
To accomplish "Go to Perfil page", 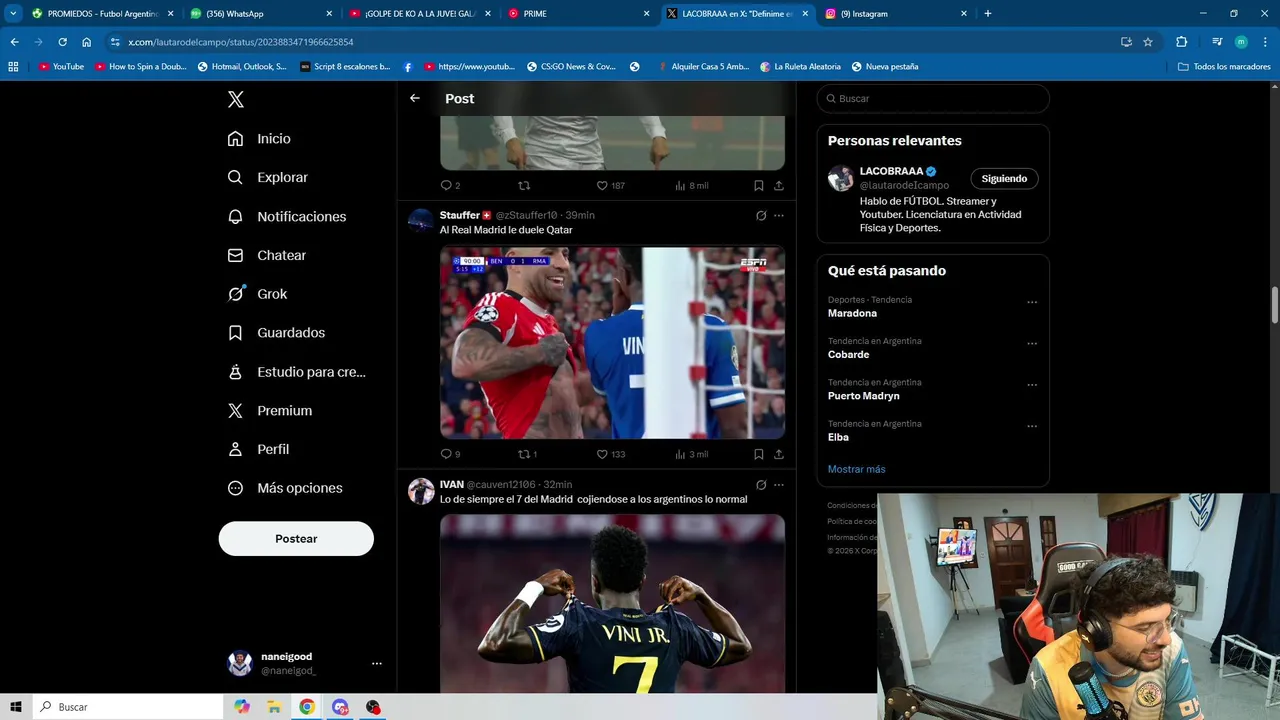I will [x=258, y=449].
